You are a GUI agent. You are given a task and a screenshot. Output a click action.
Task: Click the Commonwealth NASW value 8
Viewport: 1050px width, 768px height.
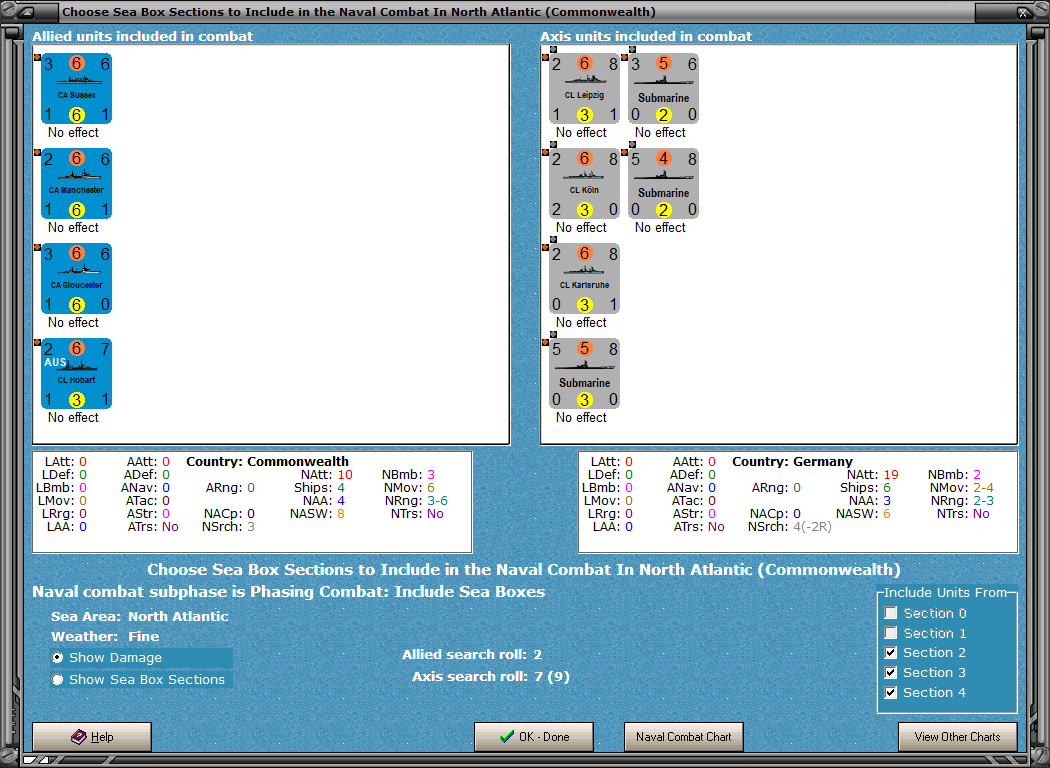[x=341, y=514]
